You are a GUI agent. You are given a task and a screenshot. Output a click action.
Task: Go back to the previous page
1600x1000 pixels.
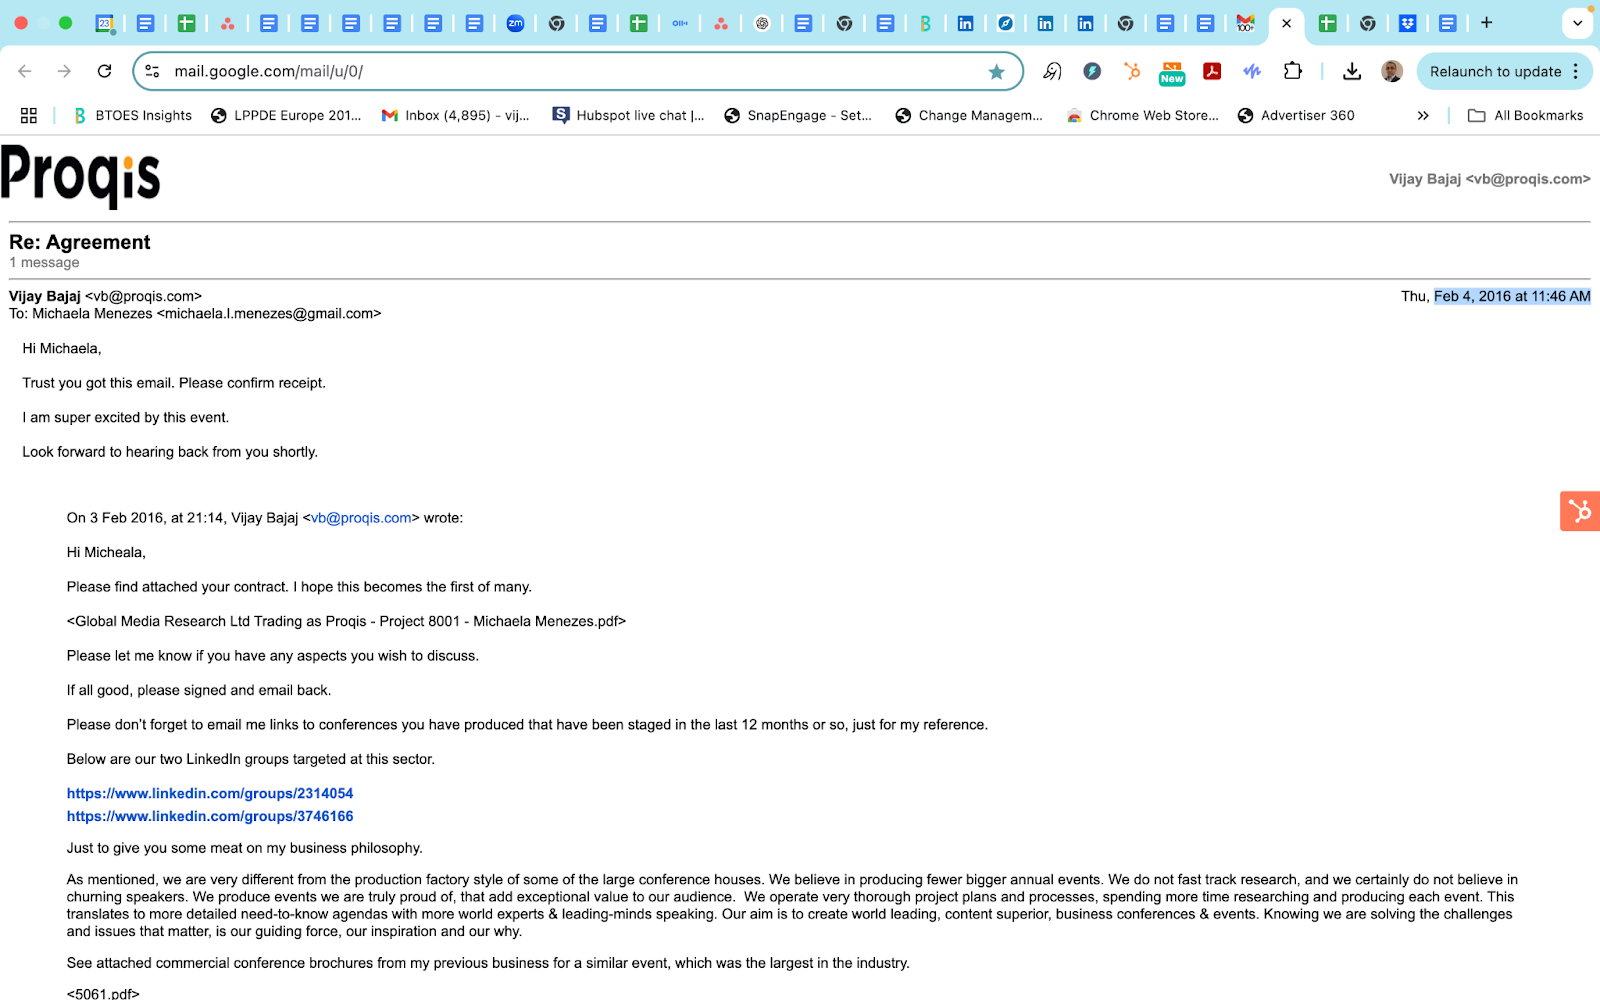pos(25,71)
